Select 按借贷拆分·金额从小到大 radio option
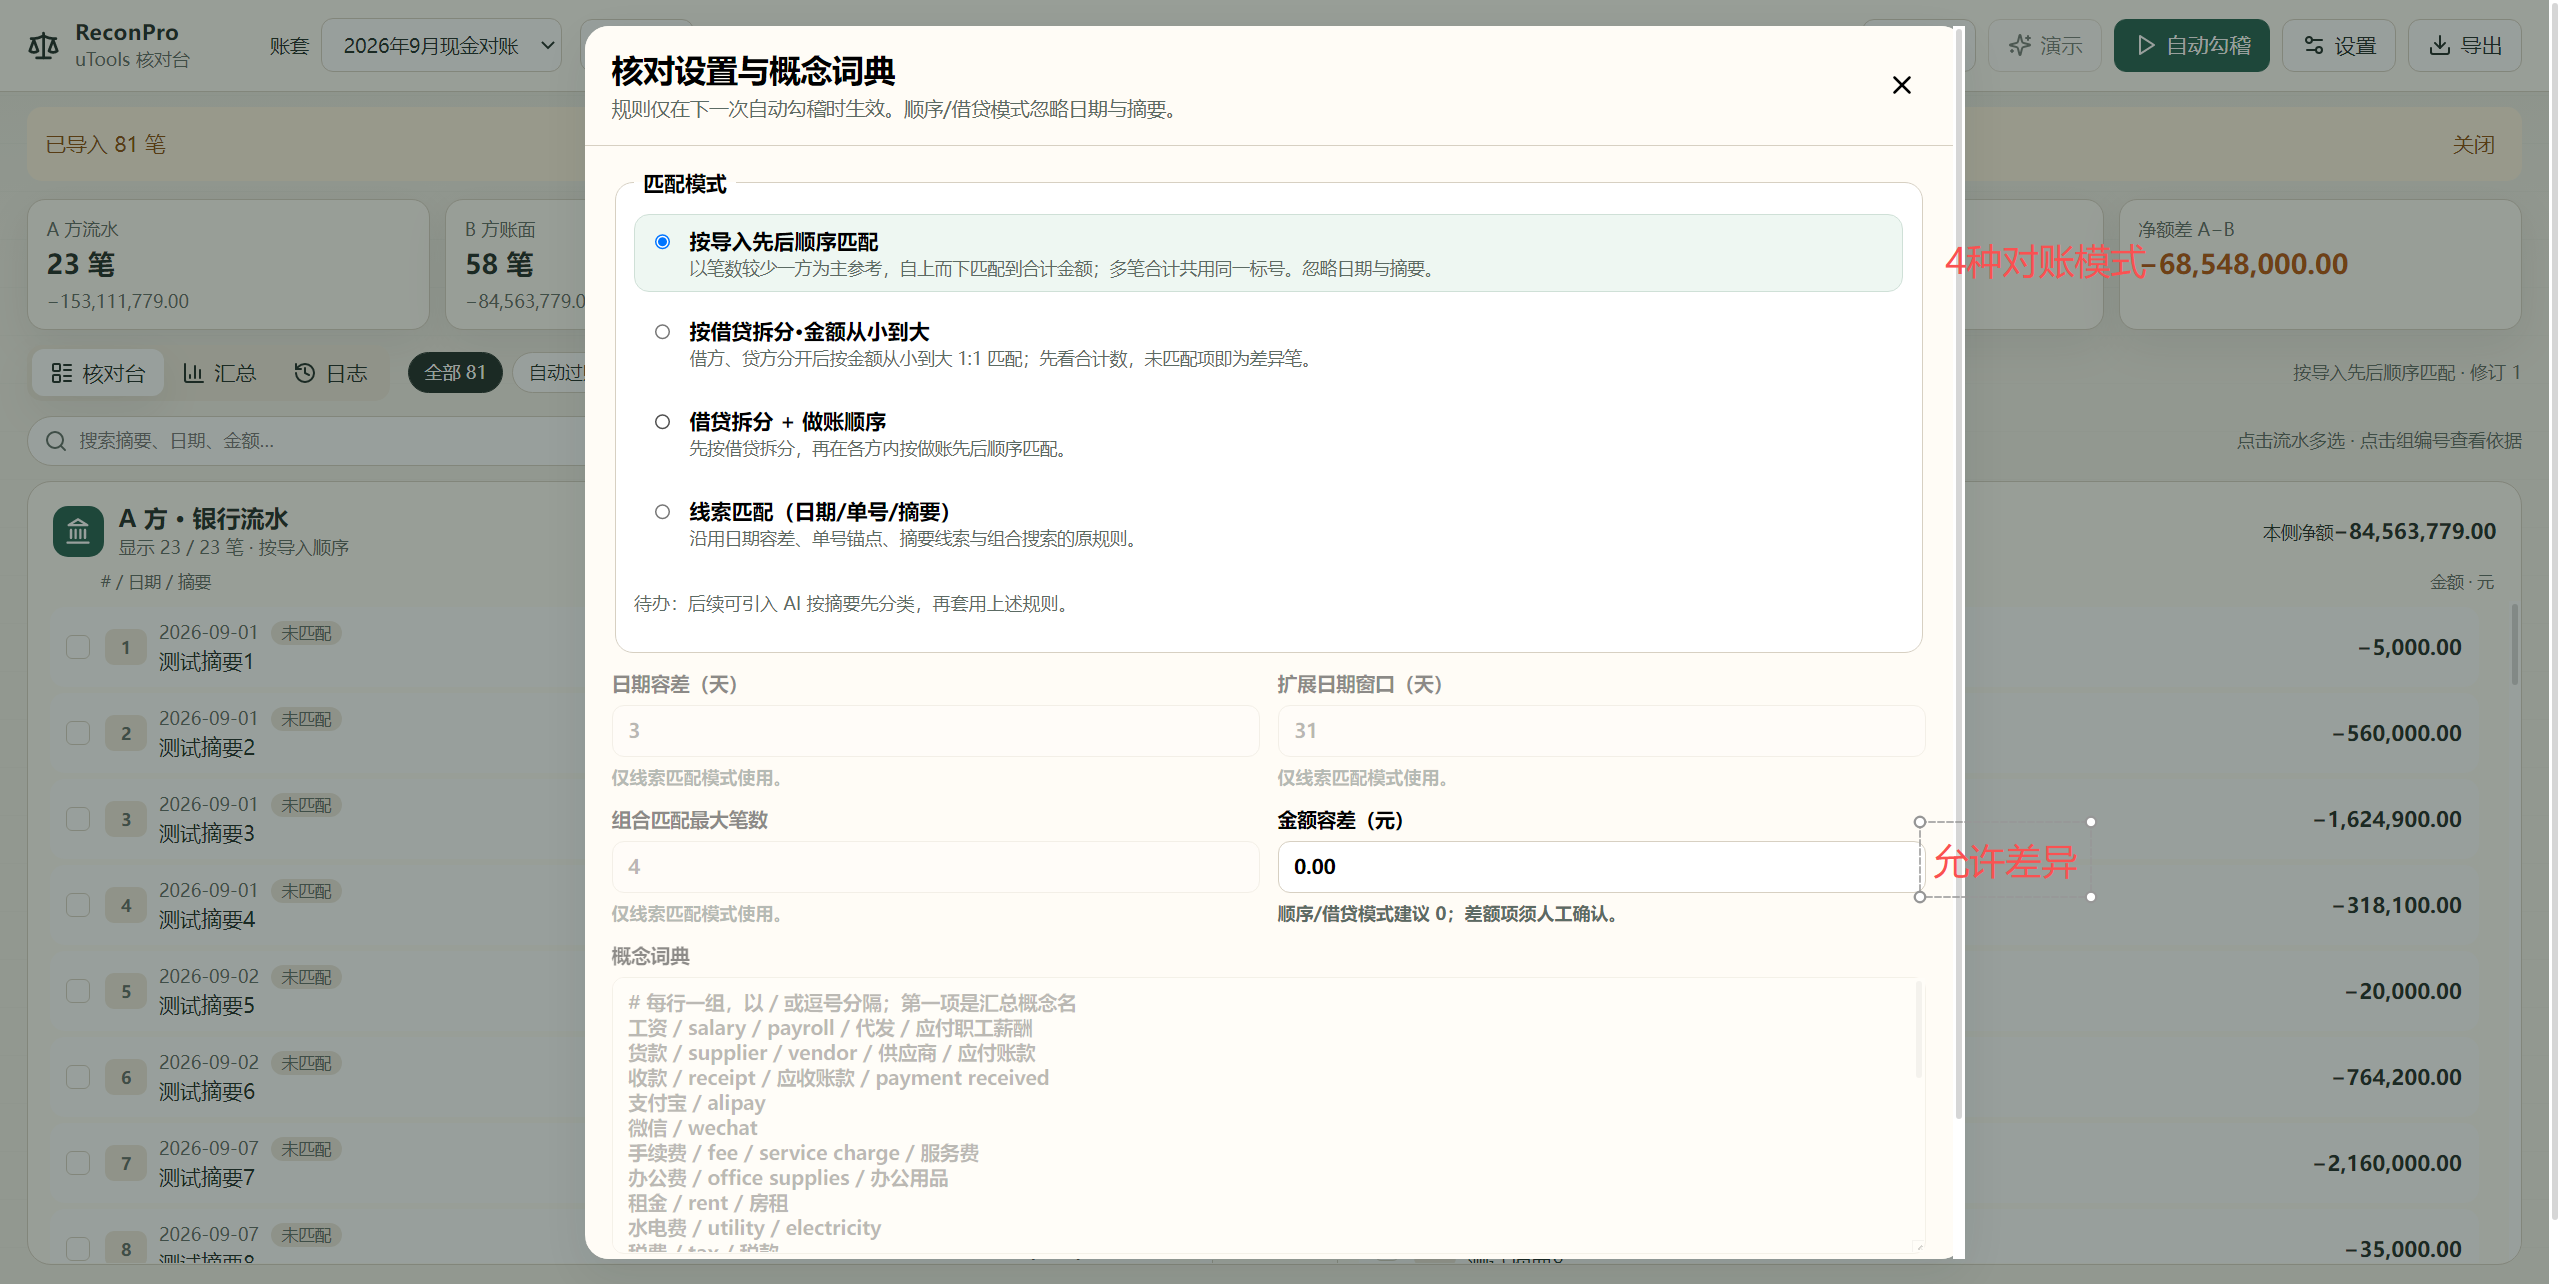Viewport: 2559px width, 1284px height. pos(662,332)
